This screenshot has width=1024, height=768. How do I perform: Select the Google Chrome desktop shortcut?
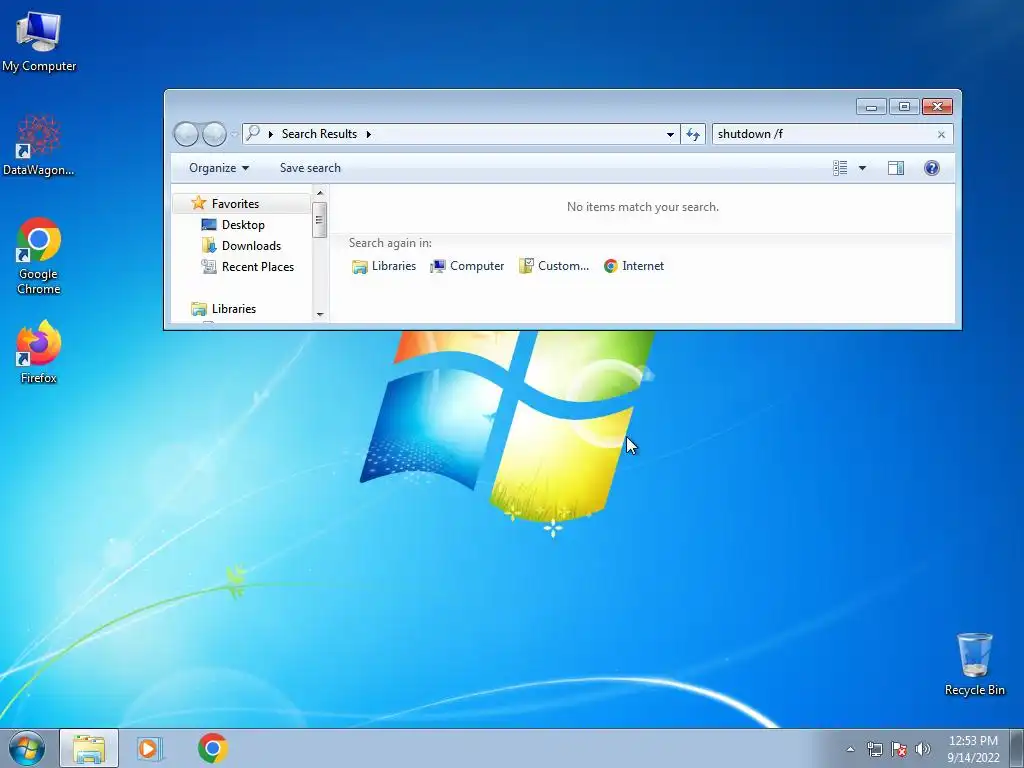pos(39,255)
